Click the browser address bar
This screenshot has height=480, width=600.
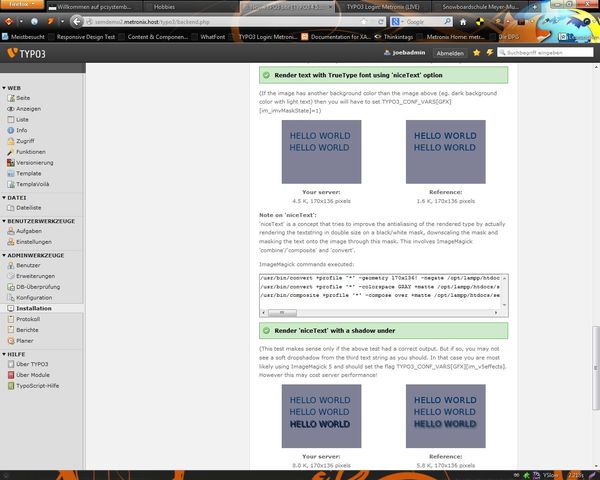pos(226,22)
